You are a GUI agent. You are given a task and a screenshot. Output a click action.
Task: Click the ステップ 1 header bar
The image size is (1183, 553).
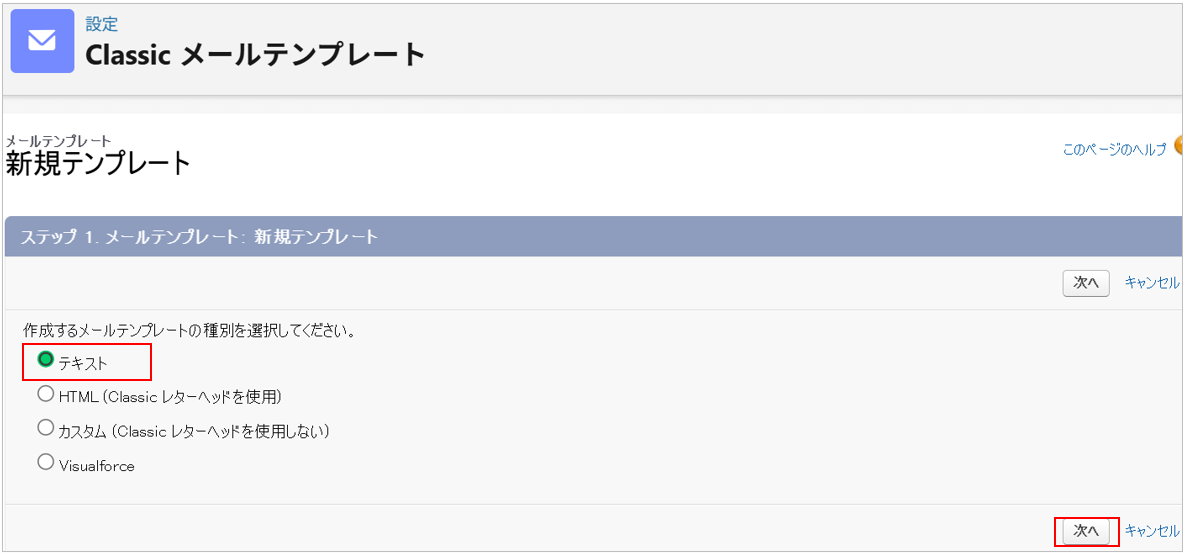[x=592, y=237]
